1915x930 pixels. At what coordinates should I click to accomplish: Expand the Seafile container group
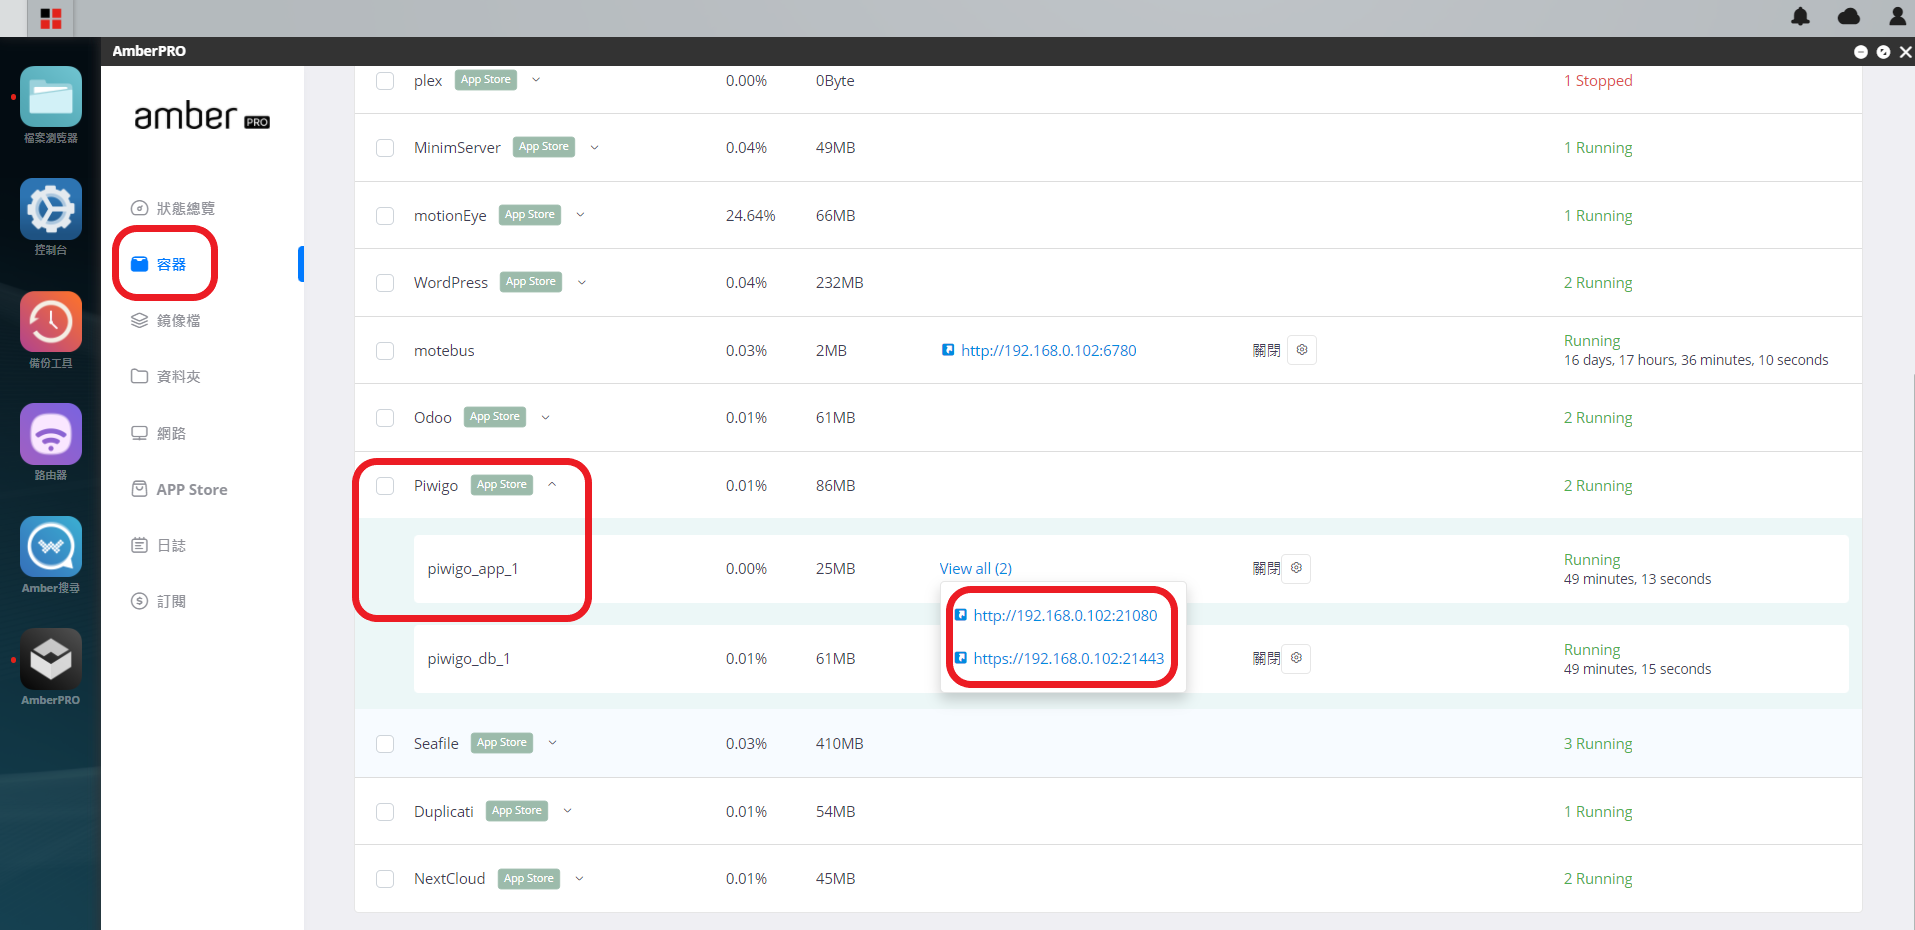pyautogui.click(x=552, y=743)
